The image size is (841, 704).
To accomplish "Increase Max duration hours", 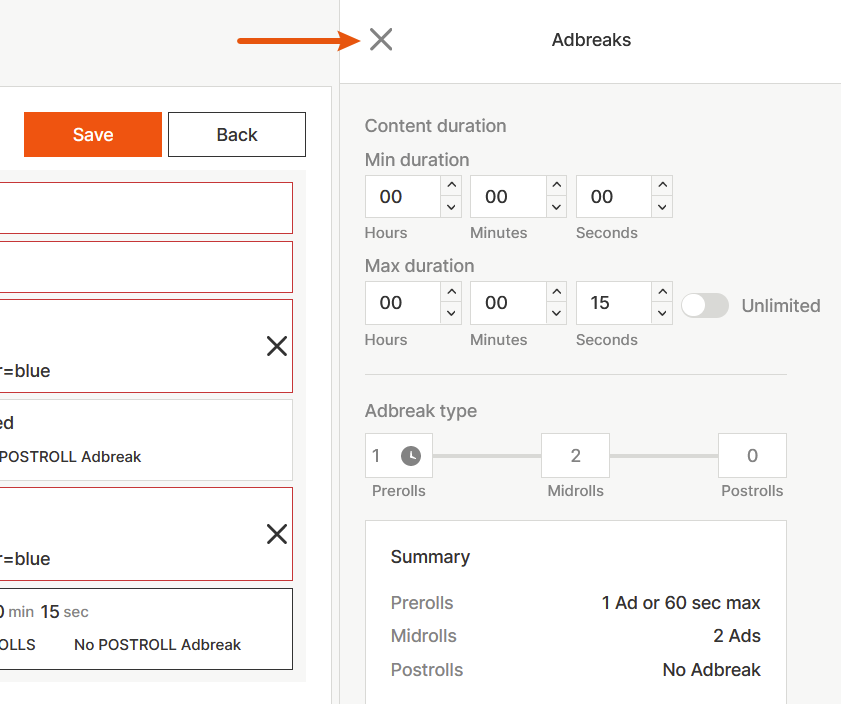I will click(451, 292).
